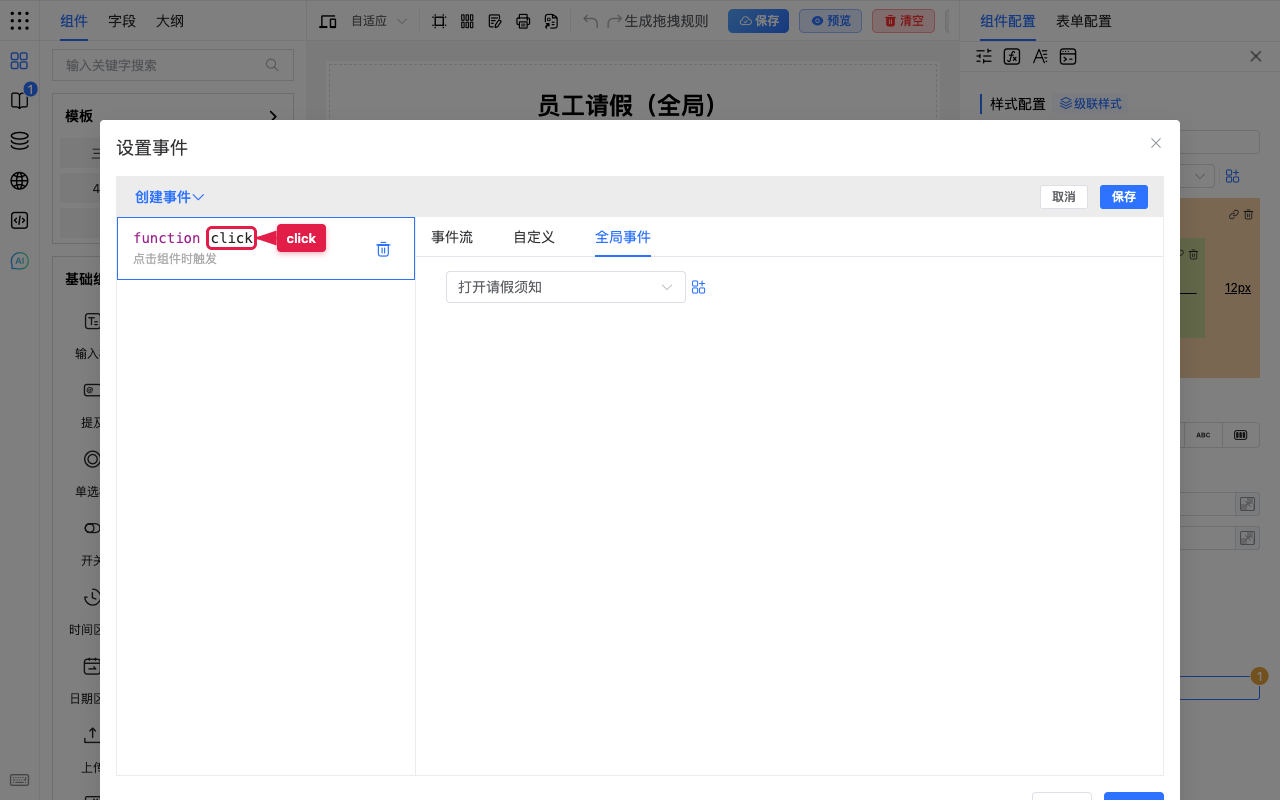Switch to the 组件 tab

[x=74, y=20]
